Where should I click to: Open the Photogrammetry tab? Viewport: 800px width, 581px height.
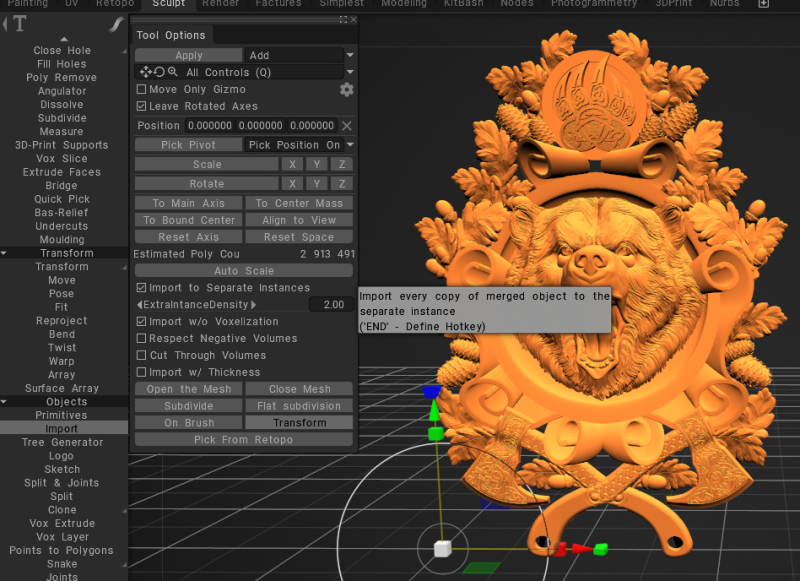coord(593,4)
